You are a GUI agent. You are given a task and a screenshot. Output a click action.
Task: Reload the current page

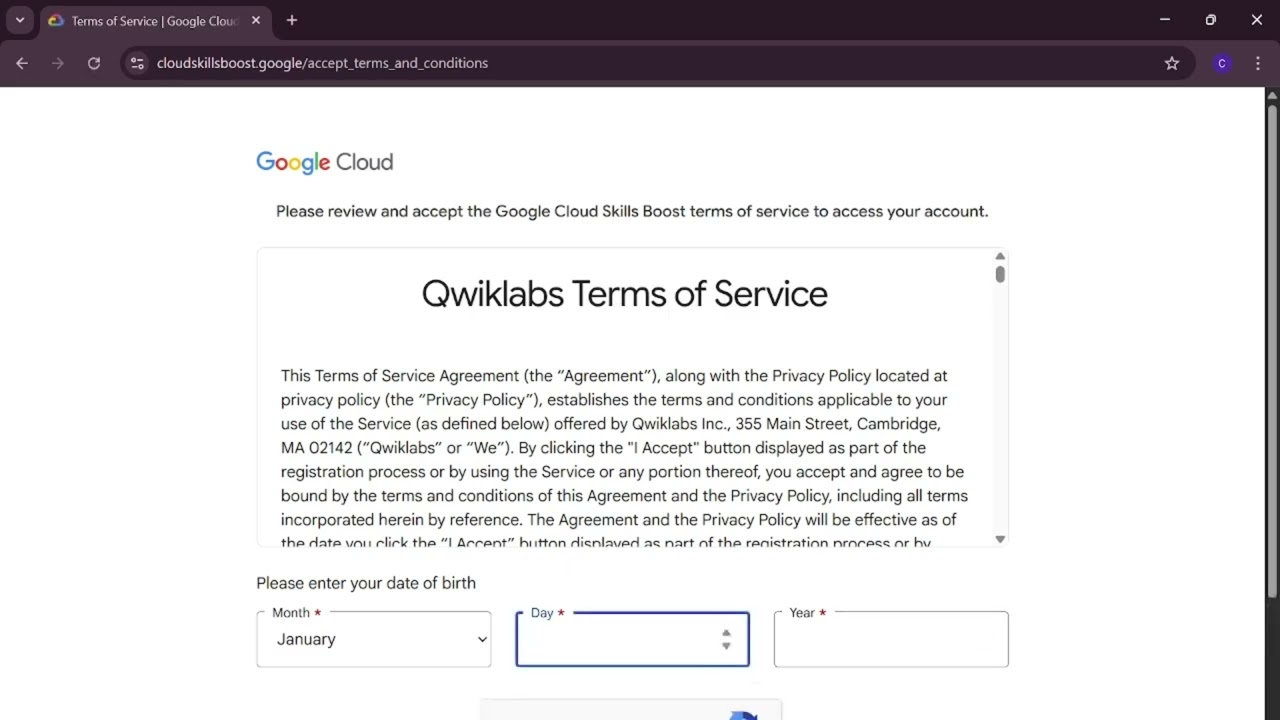pos(94,63)
